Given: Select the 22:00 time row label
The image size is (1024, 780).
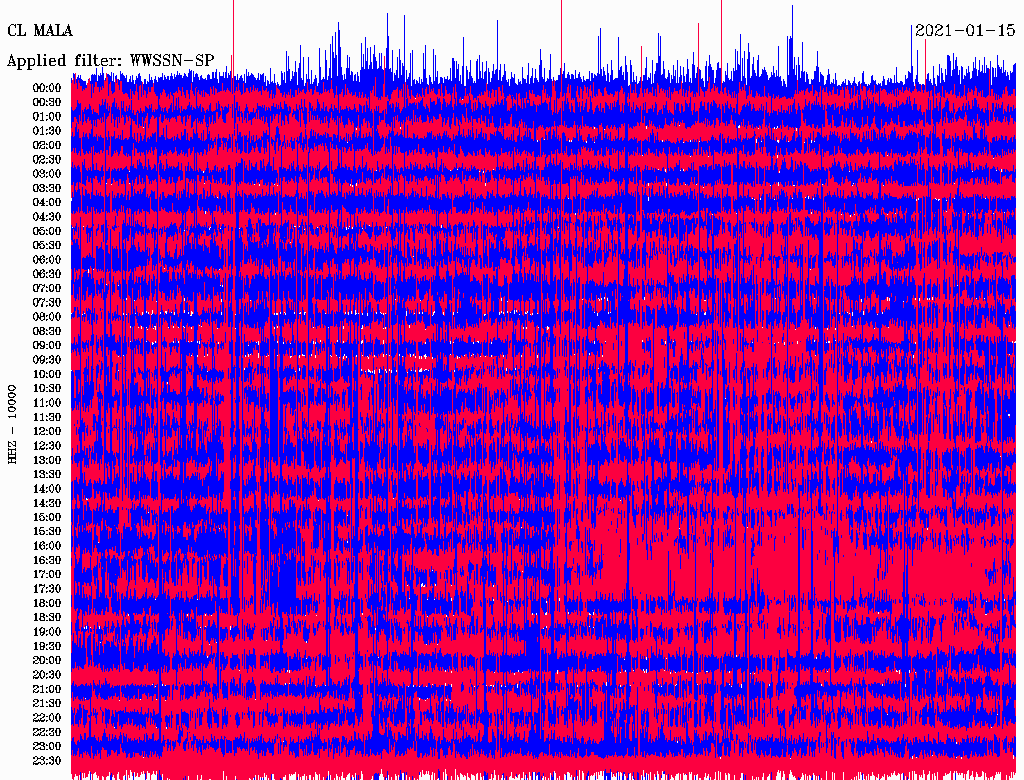Looking at the screenshot, I should (47, 718).
